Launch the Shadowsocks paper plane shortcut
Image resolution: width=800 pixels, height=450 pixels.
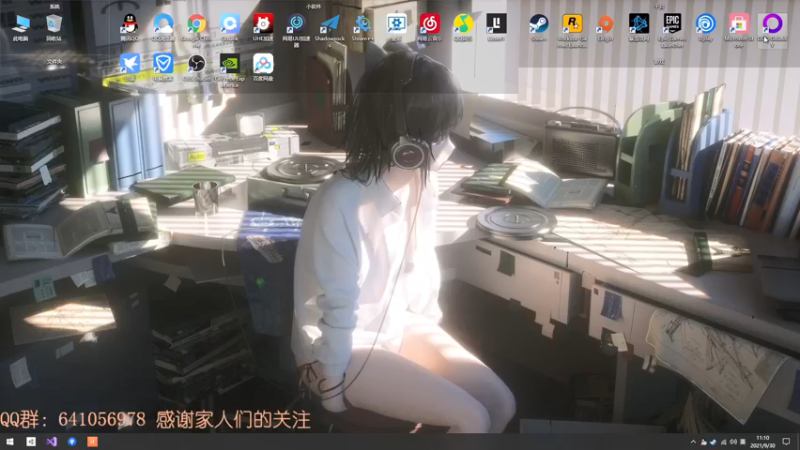click(330, 29)
